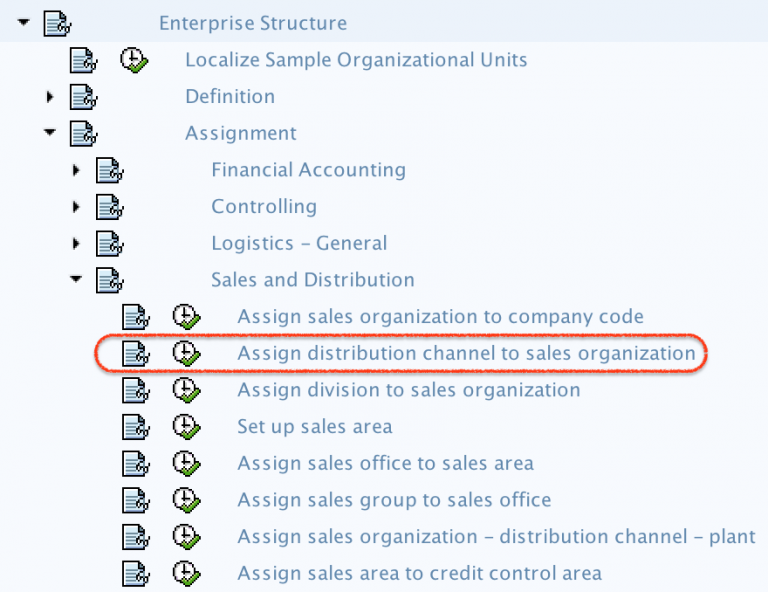Collapse the Sales and Distribution node
This screenshot has height=592, width=768.
click(76, 279)
